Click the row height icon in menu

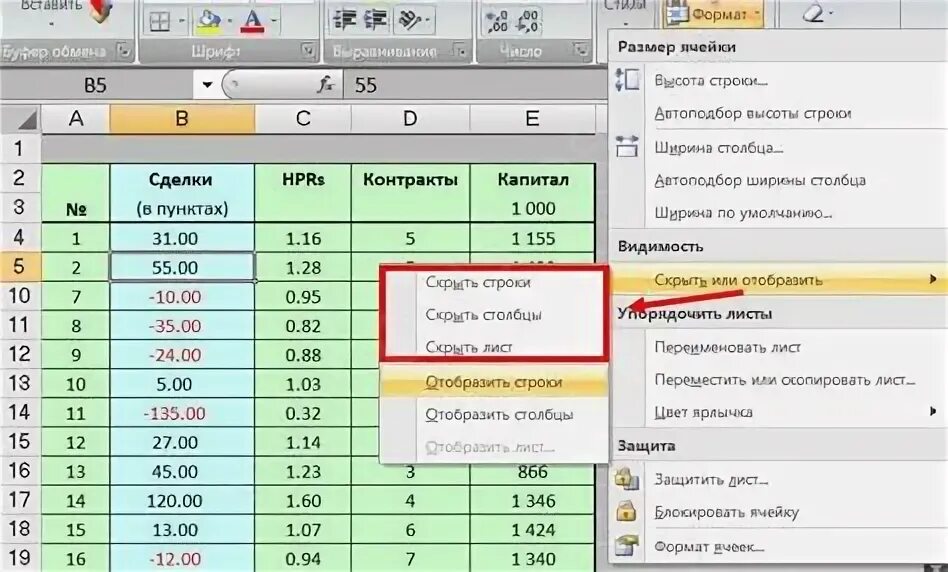(627, 80)
